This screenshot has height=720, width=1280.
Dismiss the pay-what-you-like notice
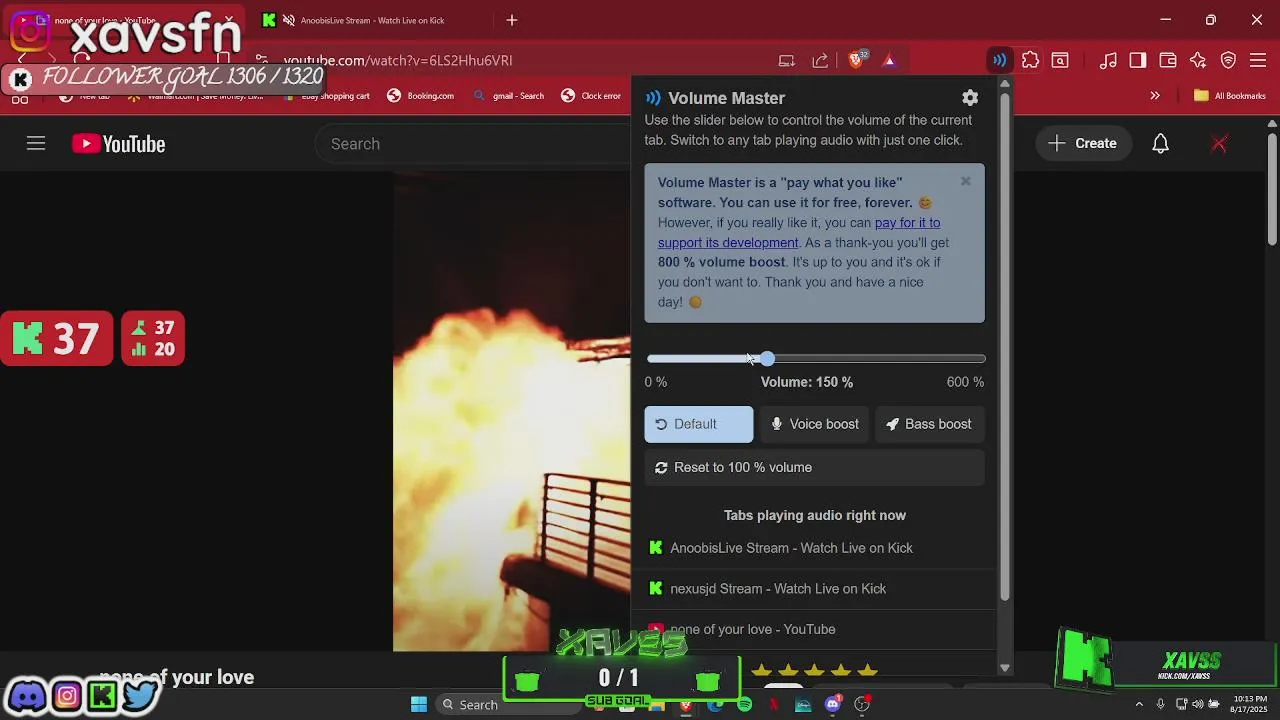(x=965, y=181)
